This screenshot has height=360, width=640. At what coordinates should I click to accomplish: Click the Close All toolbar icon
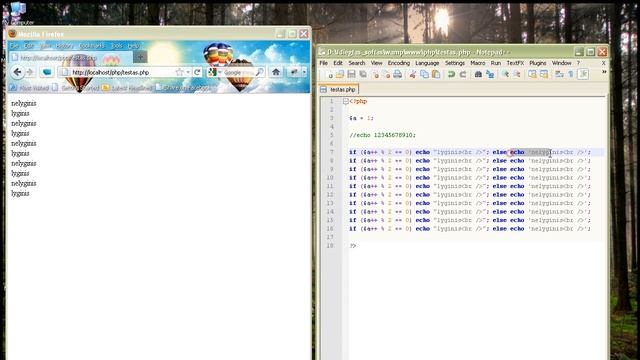point(386,75)
